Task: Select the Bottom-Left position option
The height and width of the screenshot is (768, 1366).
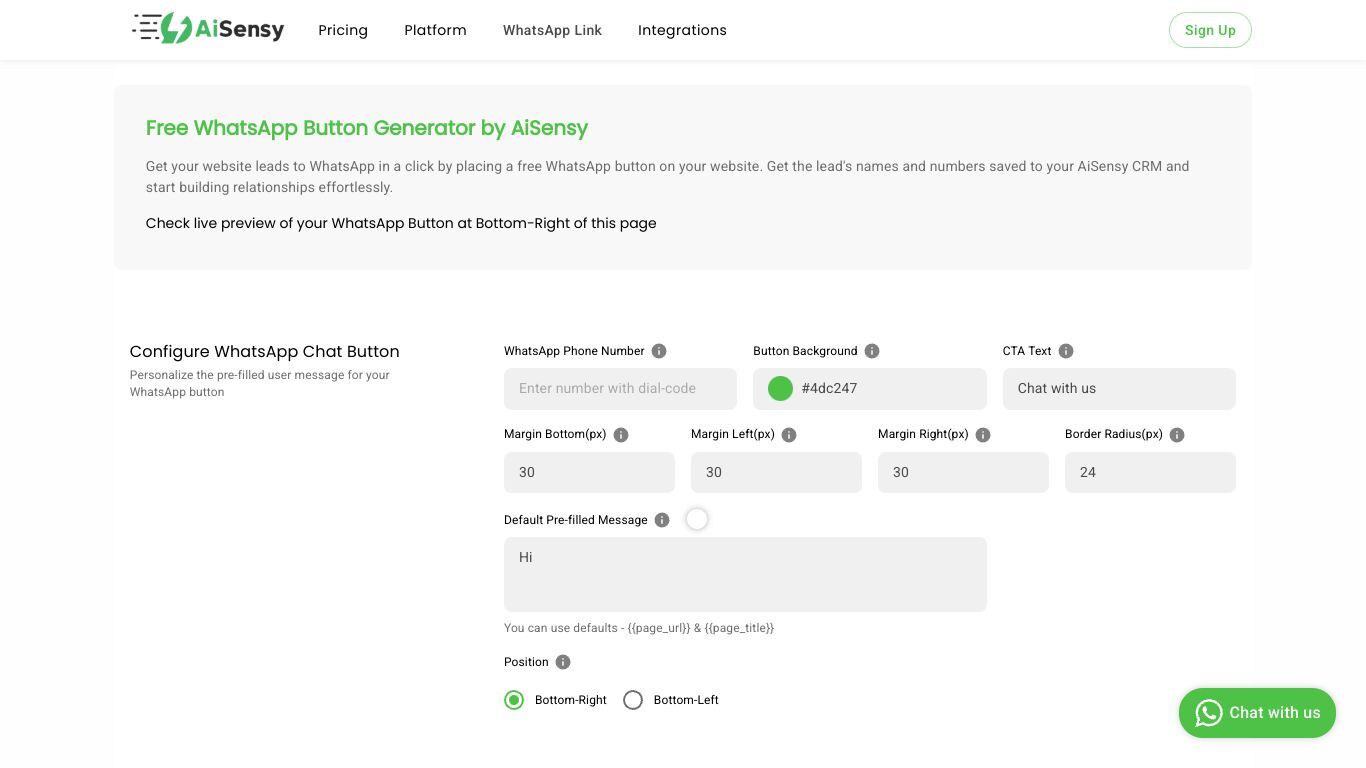Action: (x=633, y=700)
